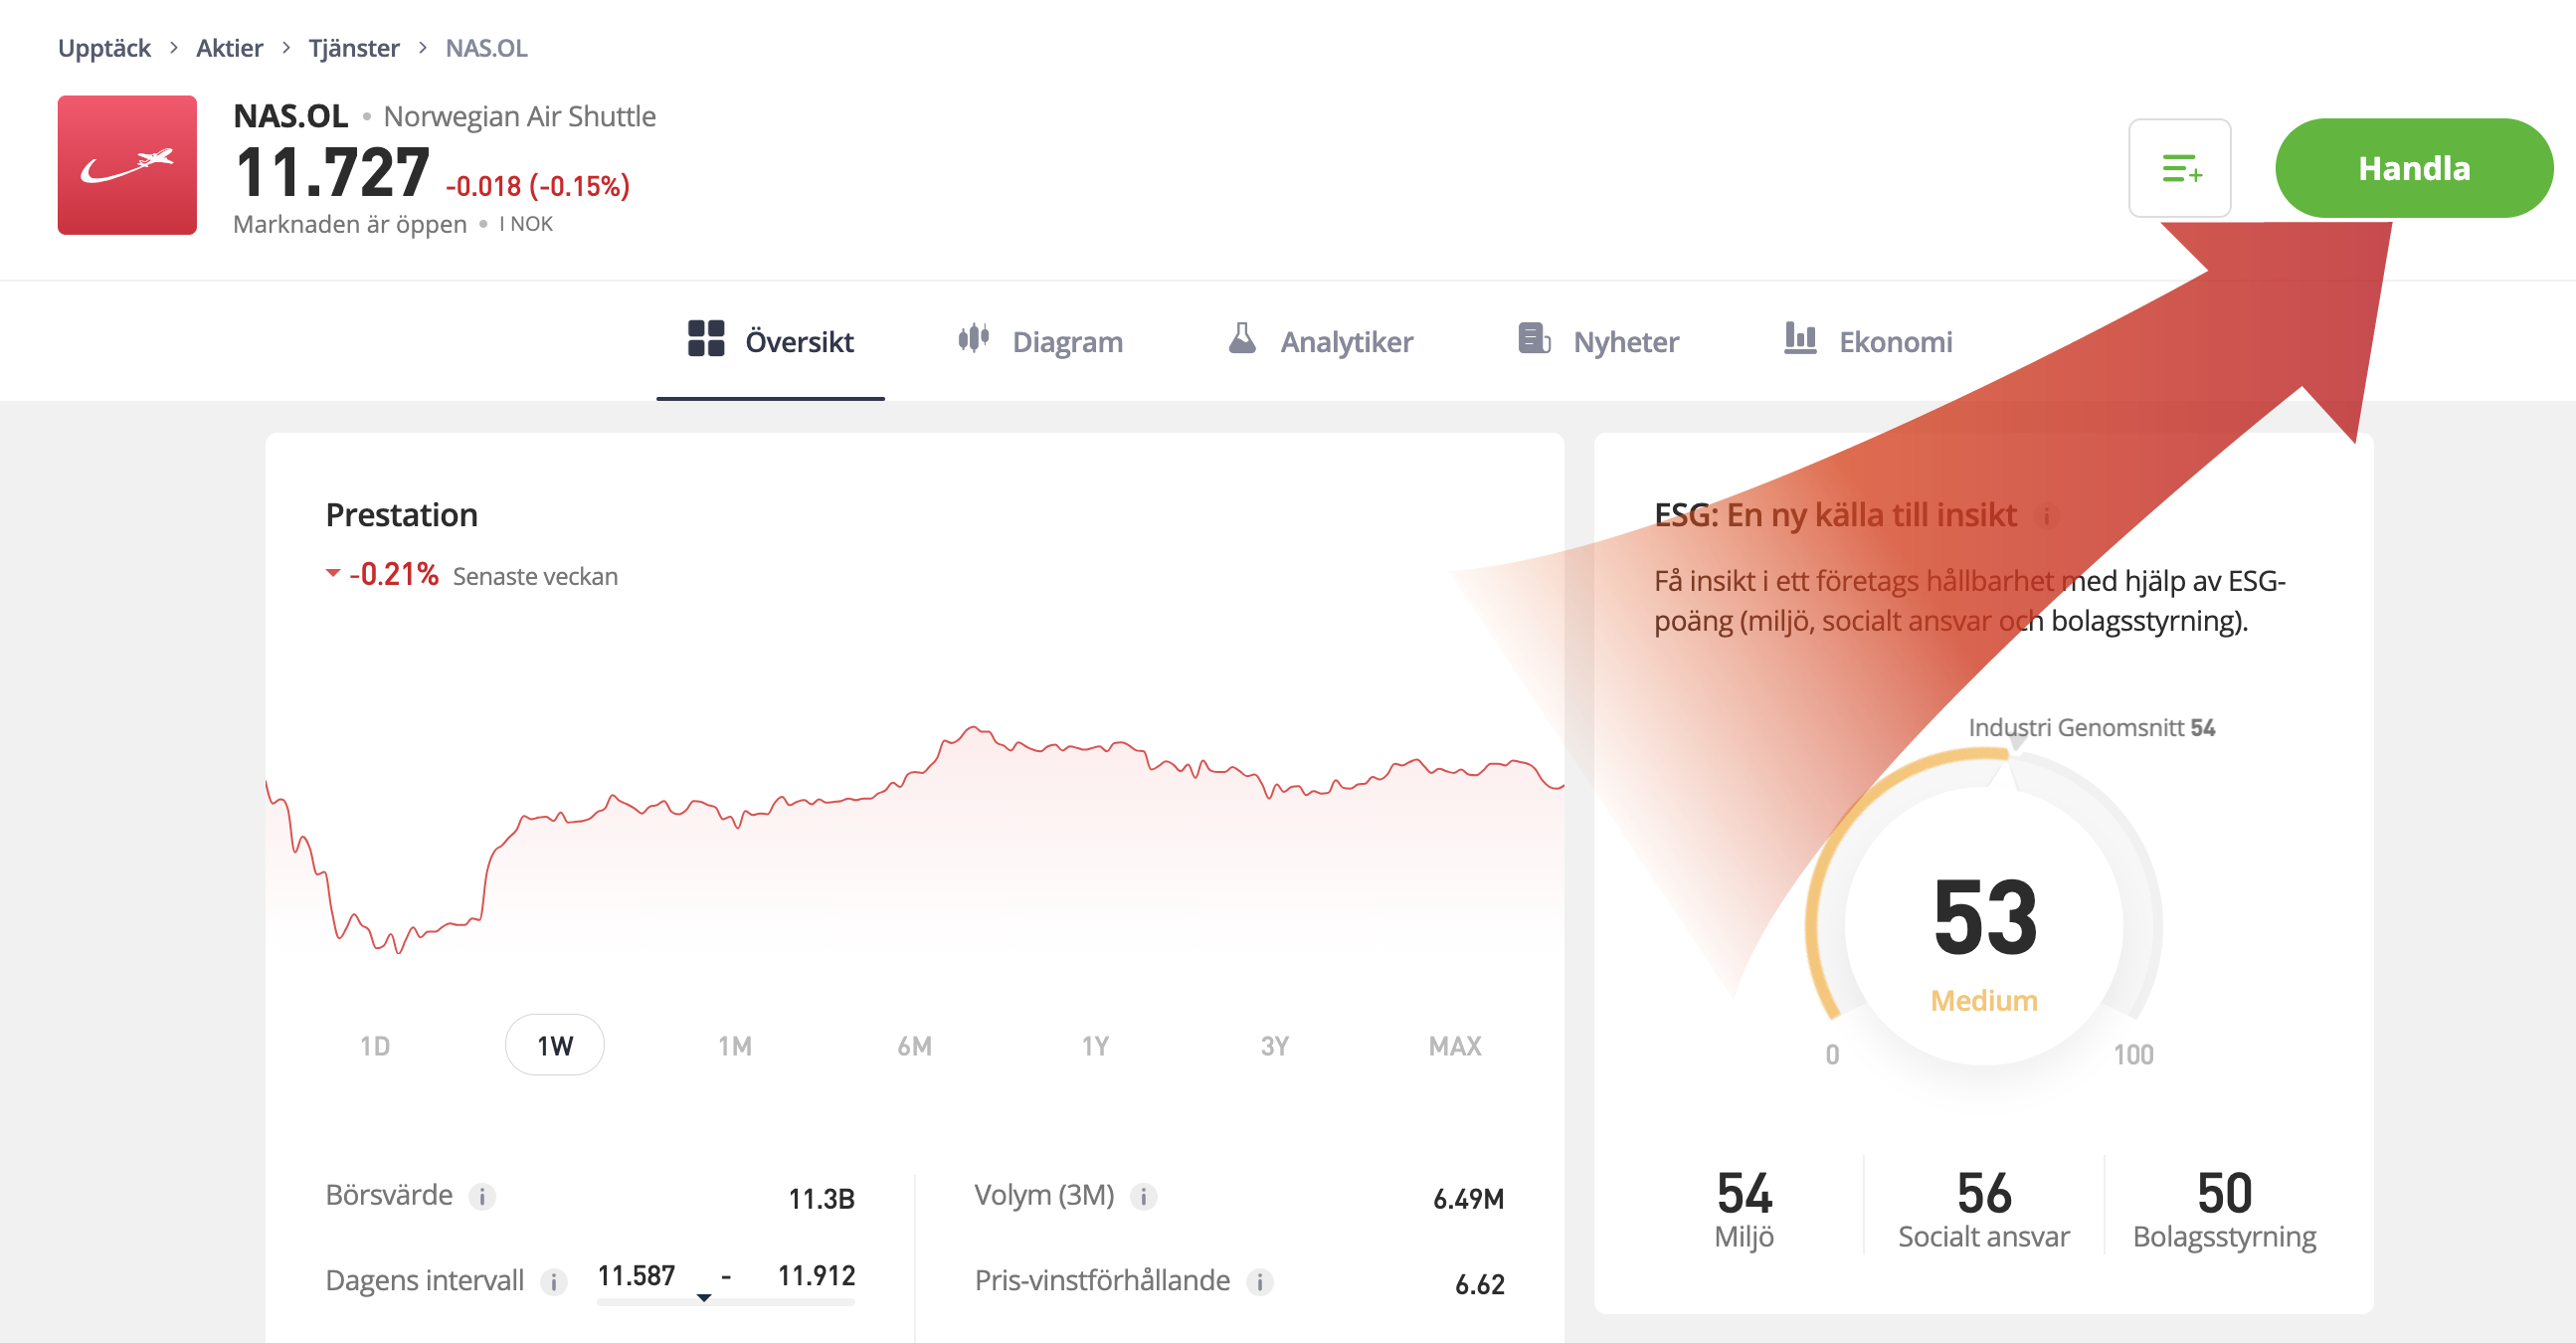Open the Upptäck breadcrumb link

pos(104,48)
